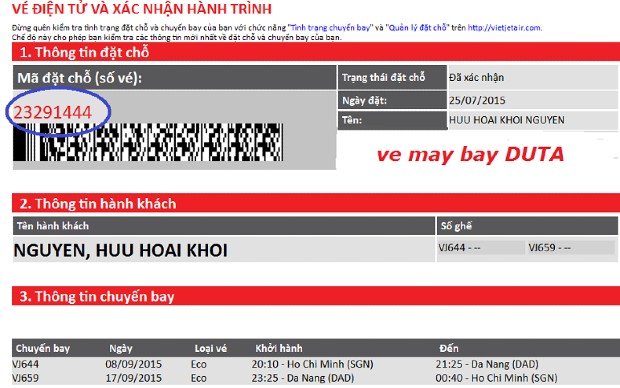The height and width of the screenshot is (388, 620).
Task: Click the '3. Thông tin chuyến bay' header
Action: [x=316, y=296]
